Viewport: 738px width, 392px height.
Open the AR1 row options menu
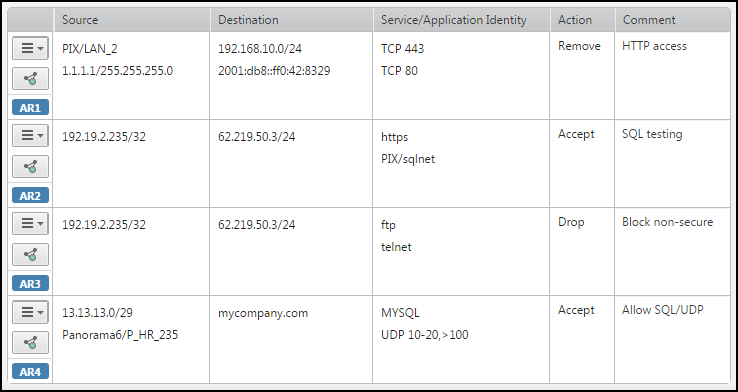click(30, 48)
